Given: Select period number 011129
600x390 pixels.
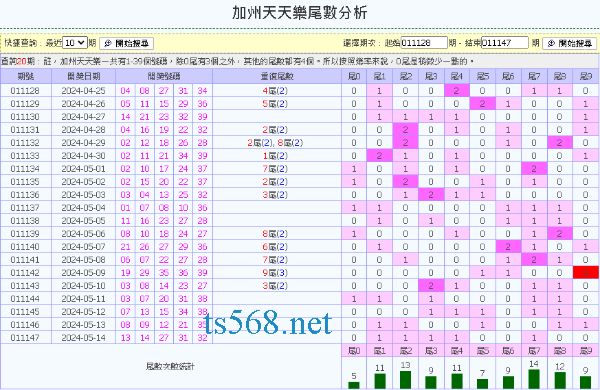Looking at the screenshot, I should point(25,104).
